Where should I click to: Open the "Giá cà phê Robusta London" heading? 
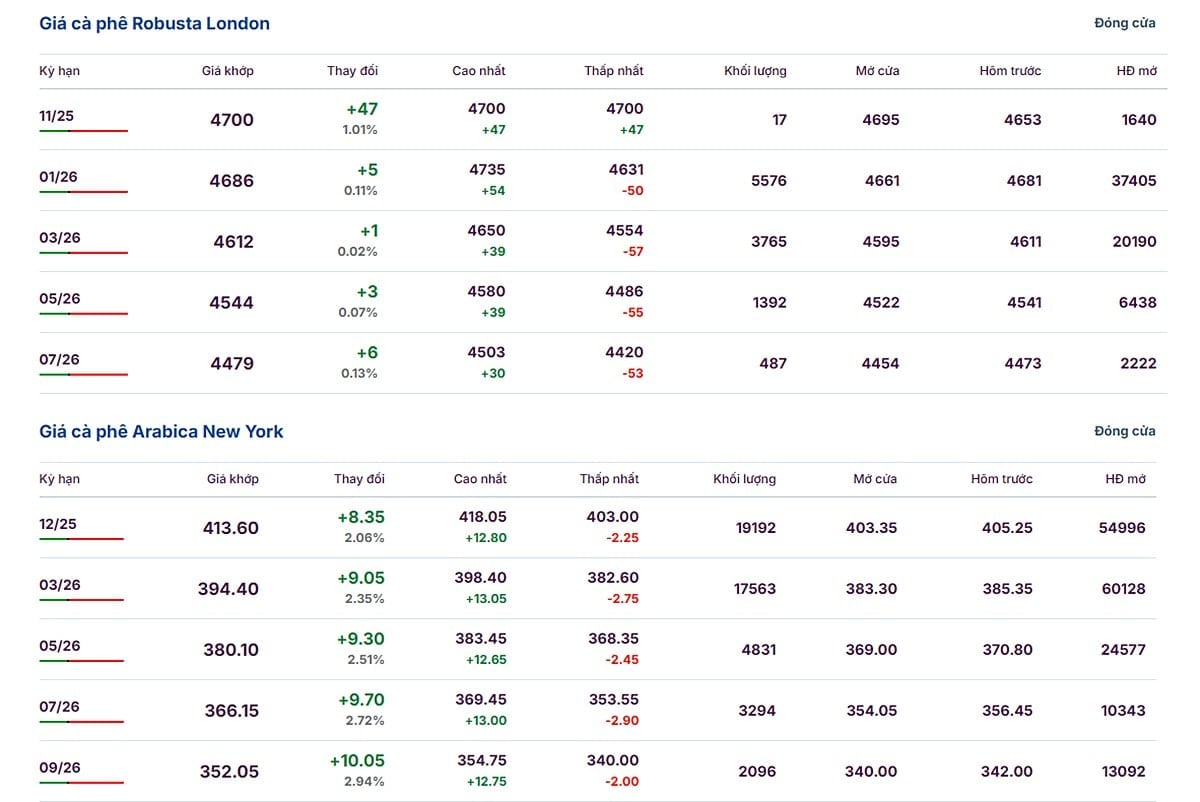[x=155, y=23]
